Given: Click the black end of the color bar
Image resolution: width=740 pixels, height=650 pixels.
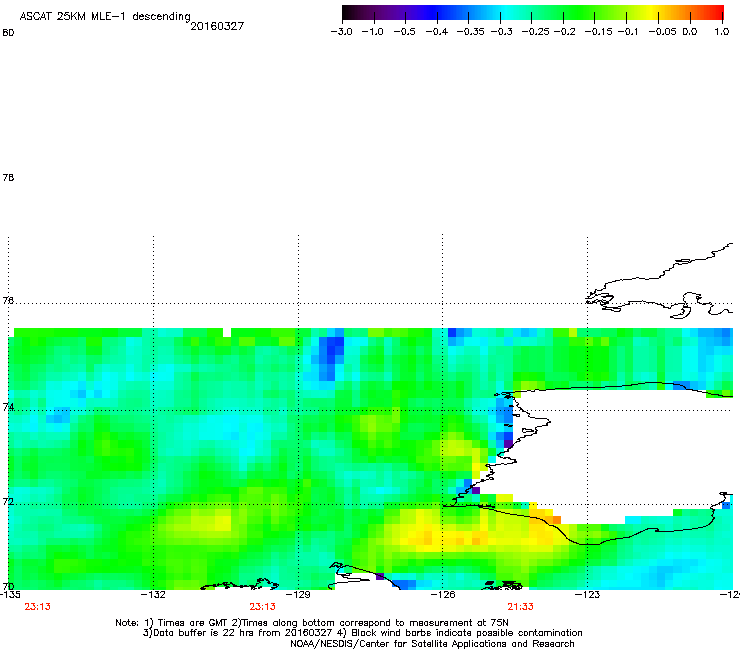Looking at the screenshot, I should click(x=349, y=12).
